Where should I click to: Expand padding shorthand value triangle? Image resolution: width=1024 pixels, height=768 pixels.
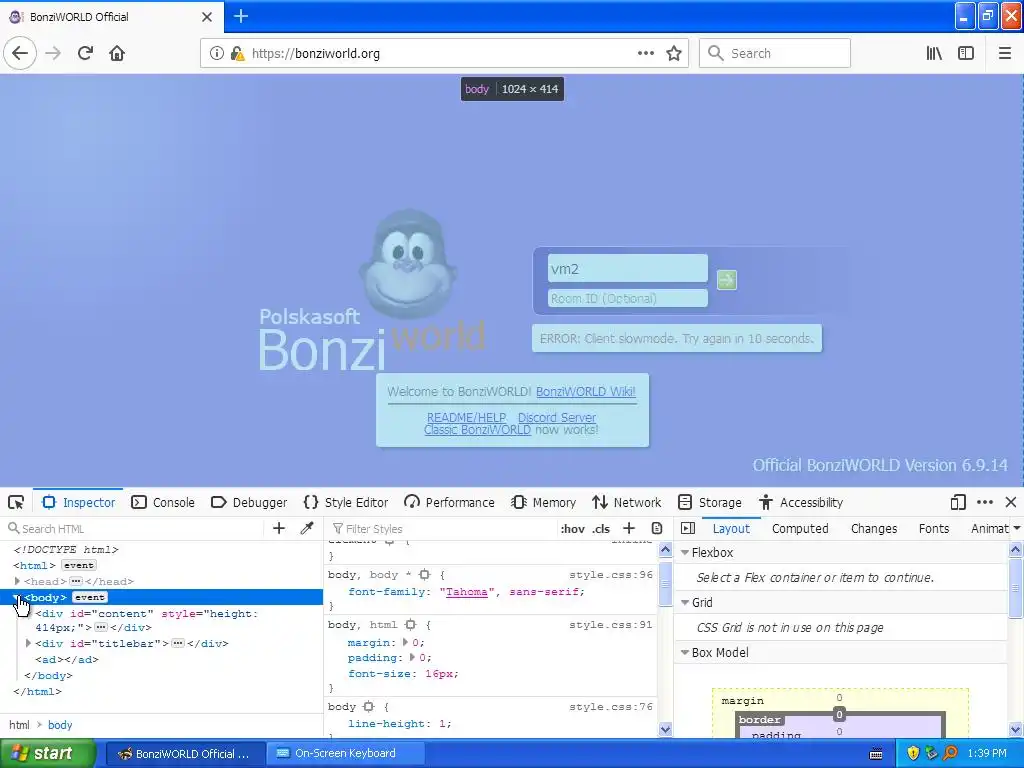[412, 657]
